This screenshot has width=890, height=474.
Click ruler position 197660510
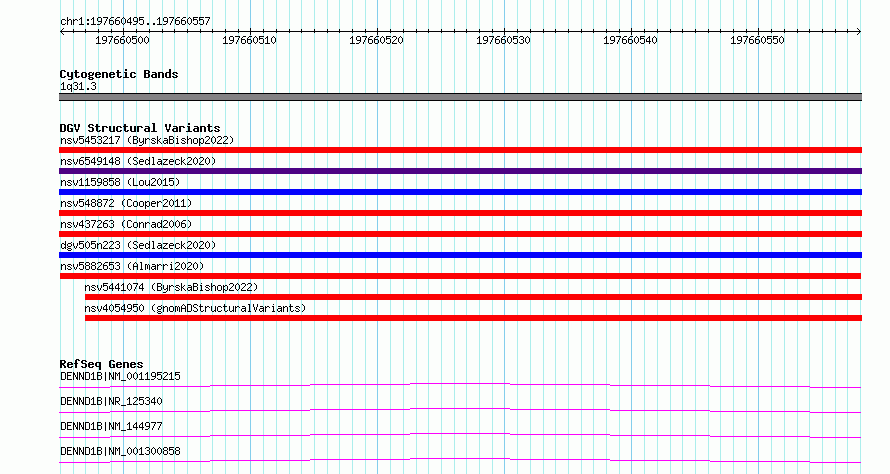point(249,40)
